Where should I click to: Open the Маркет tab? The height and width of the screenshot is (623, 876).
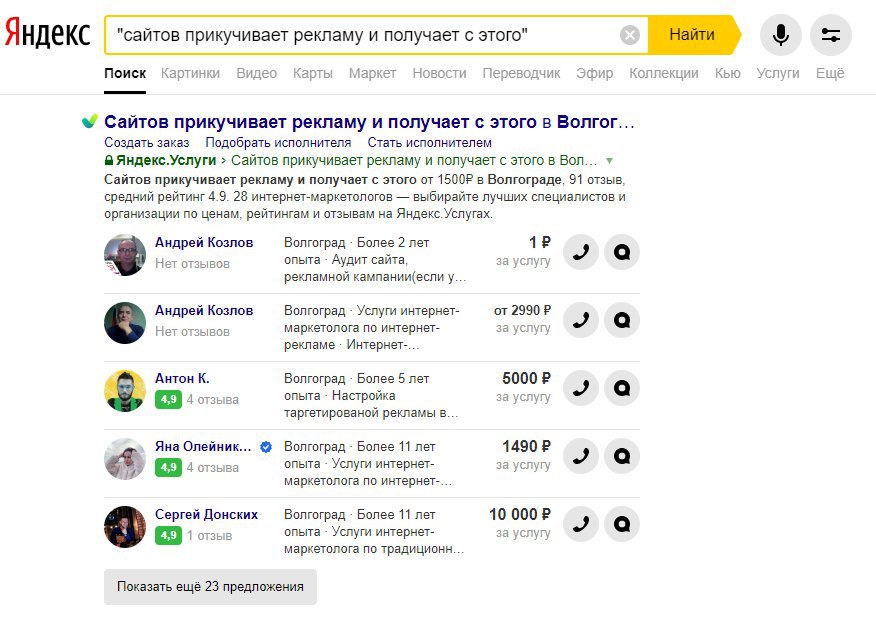pyautogui.click(x=373, y=73)
